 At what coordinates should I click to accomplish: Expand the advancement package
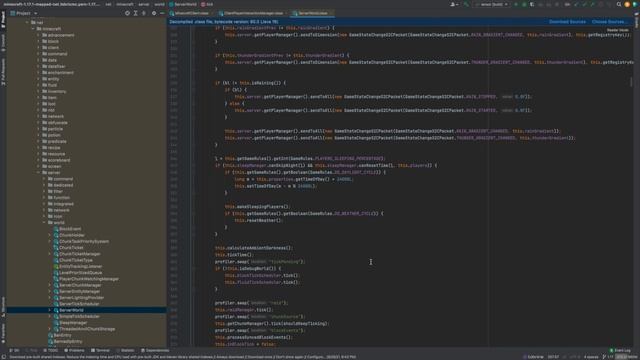pyautogui.click(x=39, y=35)
